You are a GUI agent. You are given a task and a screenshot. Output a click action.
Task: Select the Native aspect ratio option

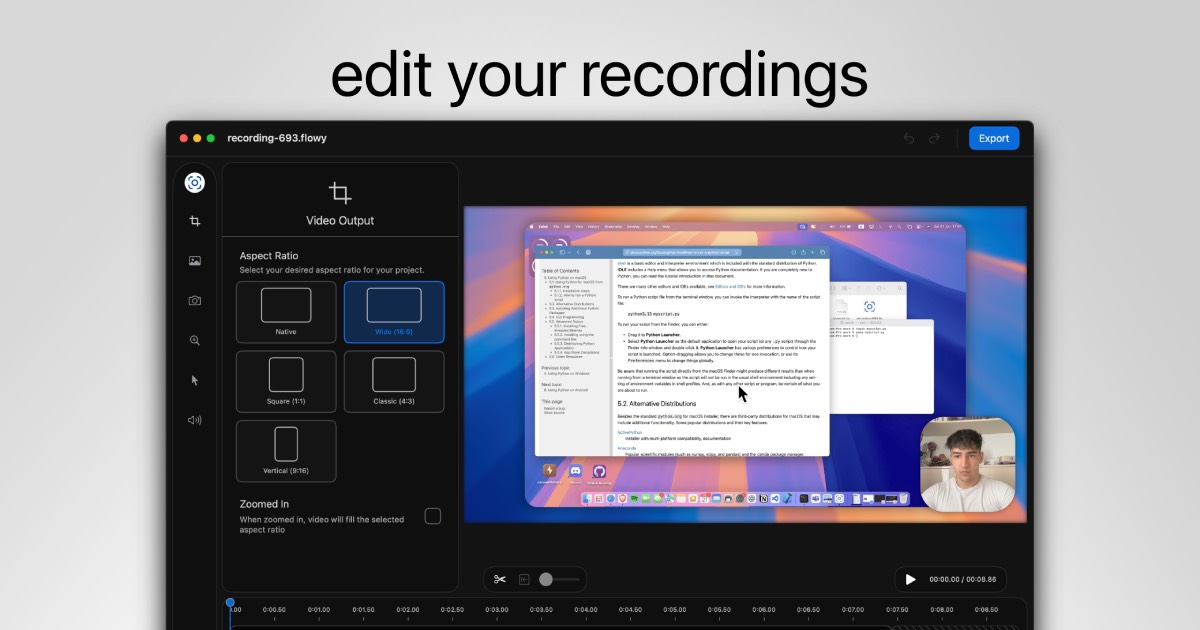286,312
